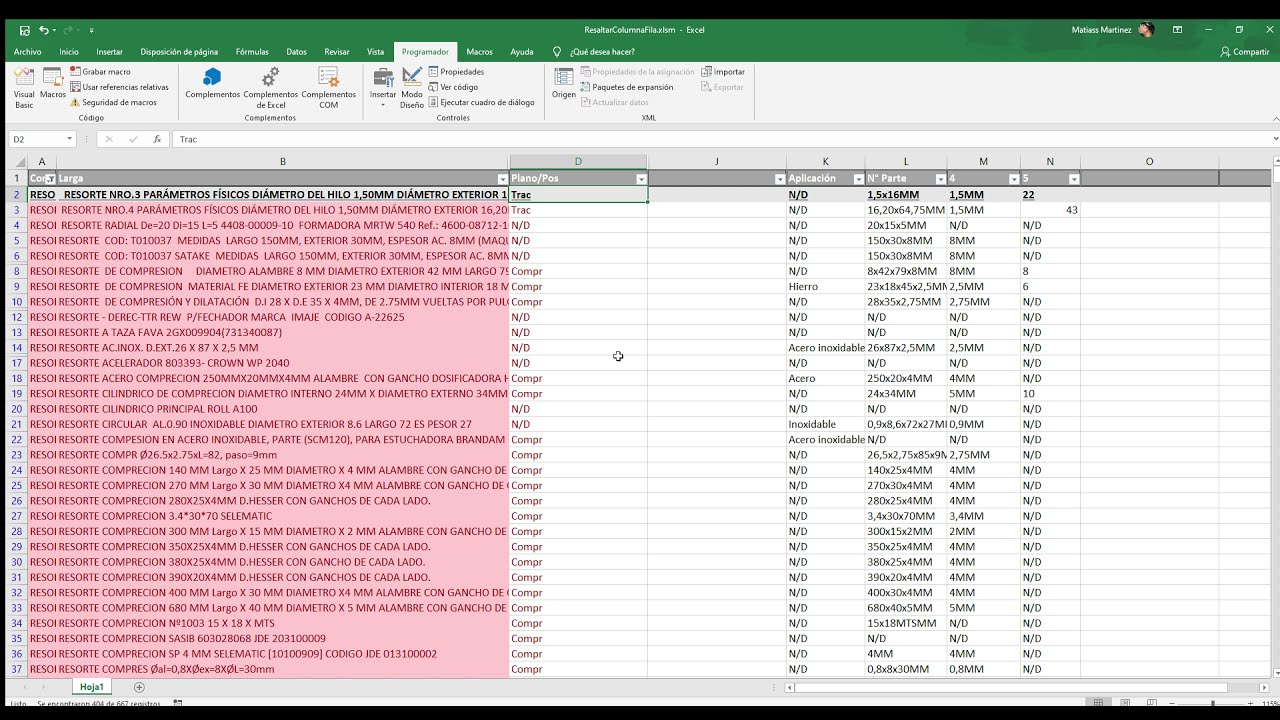Switch to the Insertar ribbon tab
1280x720 pixels.
click(x=110, y=52)
